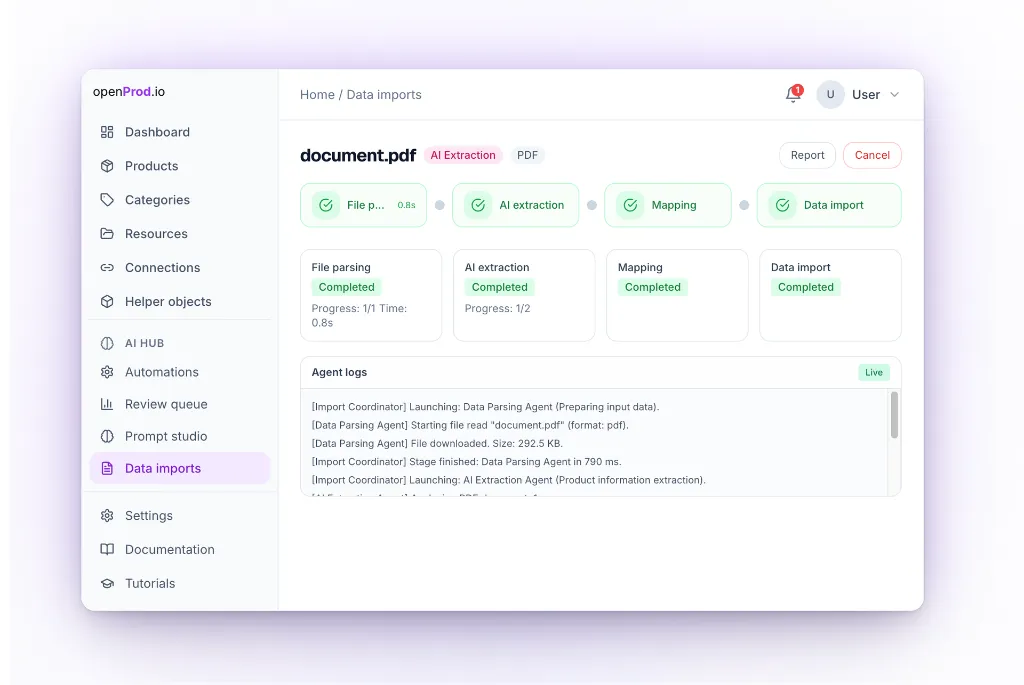
Task: Click the Mapping step checkmark icon
Action: point(630,205)
